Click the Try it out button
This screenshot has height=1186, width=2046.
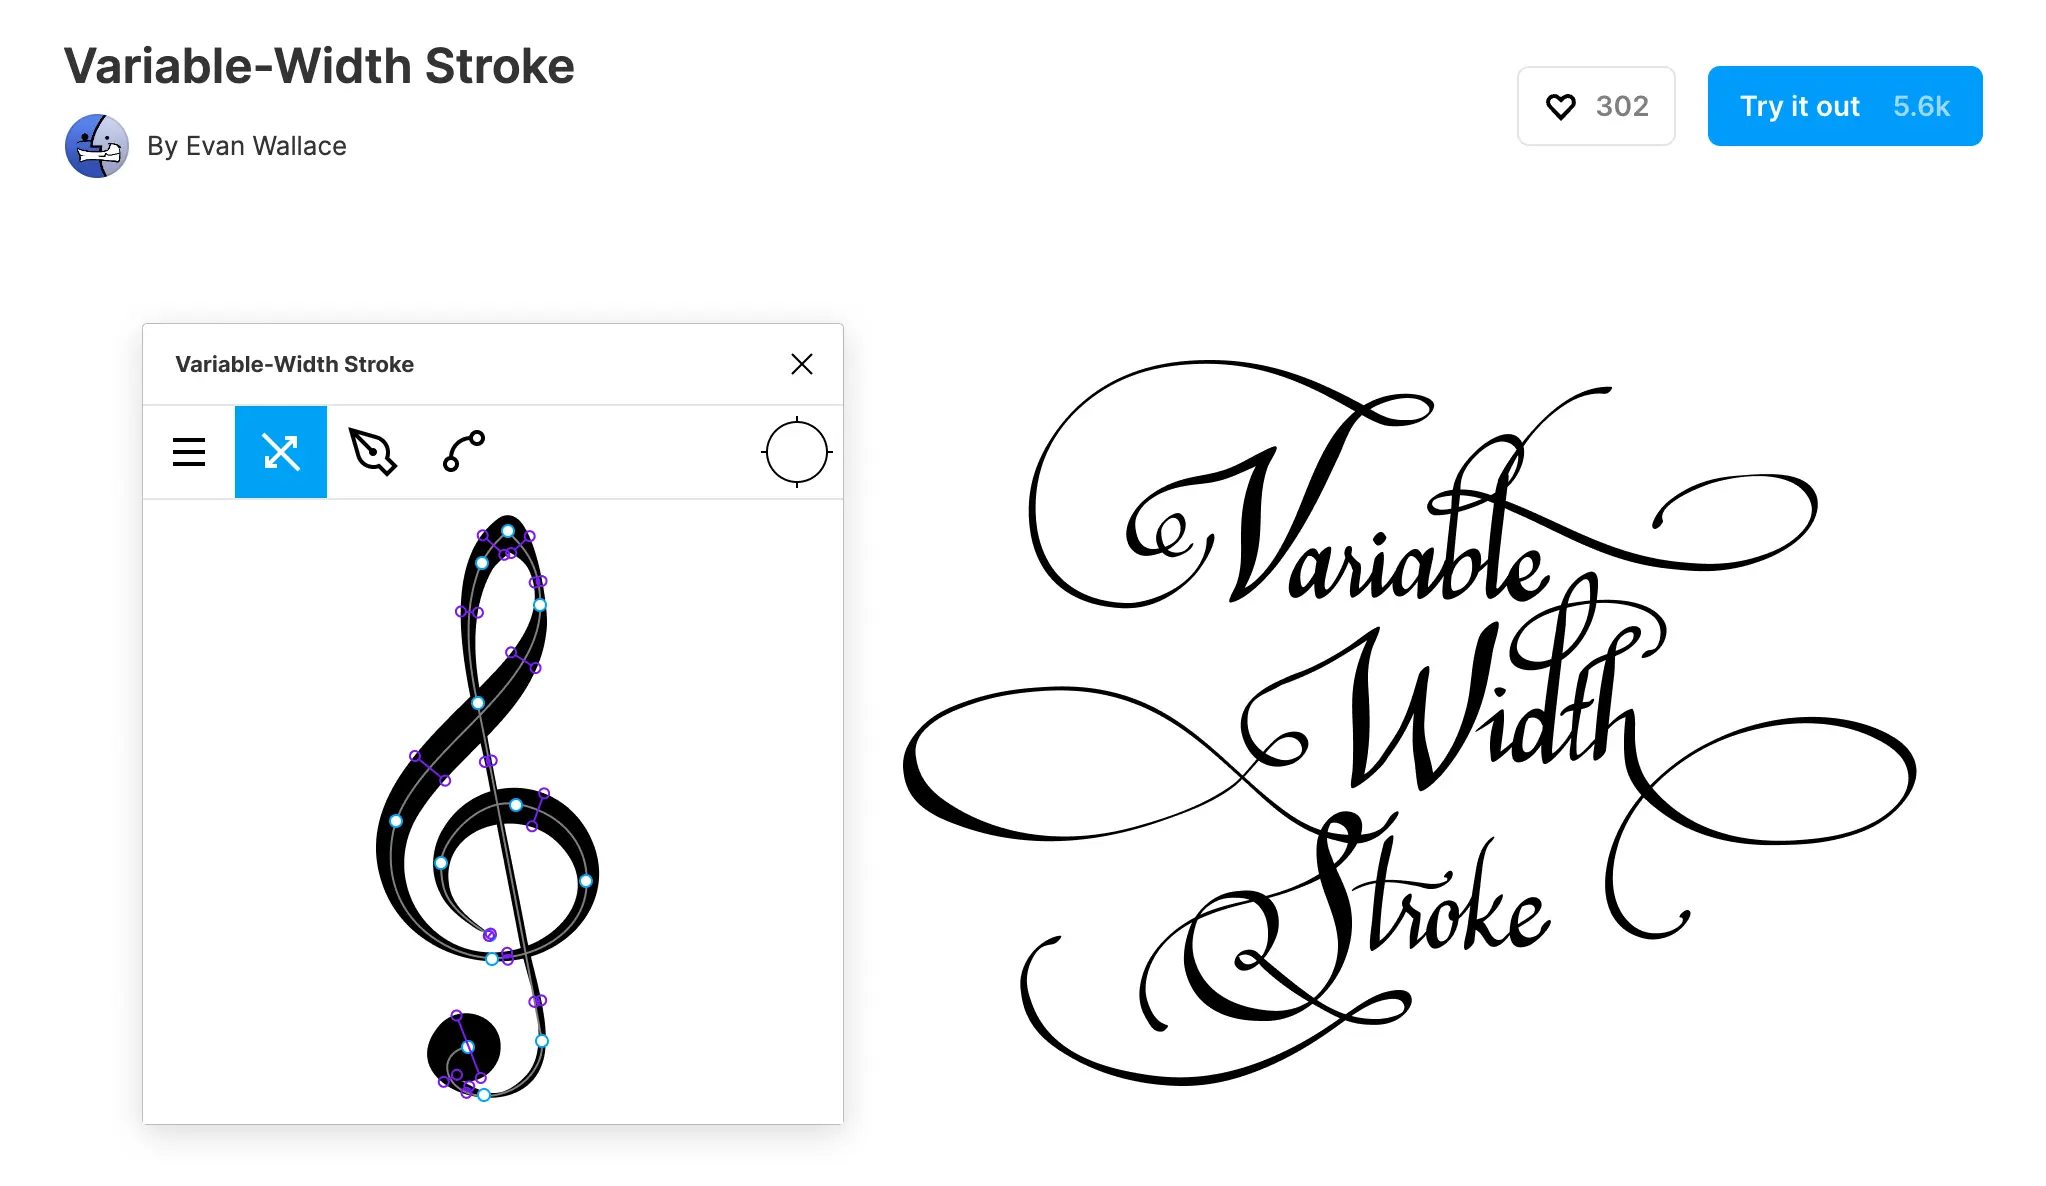point(1845,106)
